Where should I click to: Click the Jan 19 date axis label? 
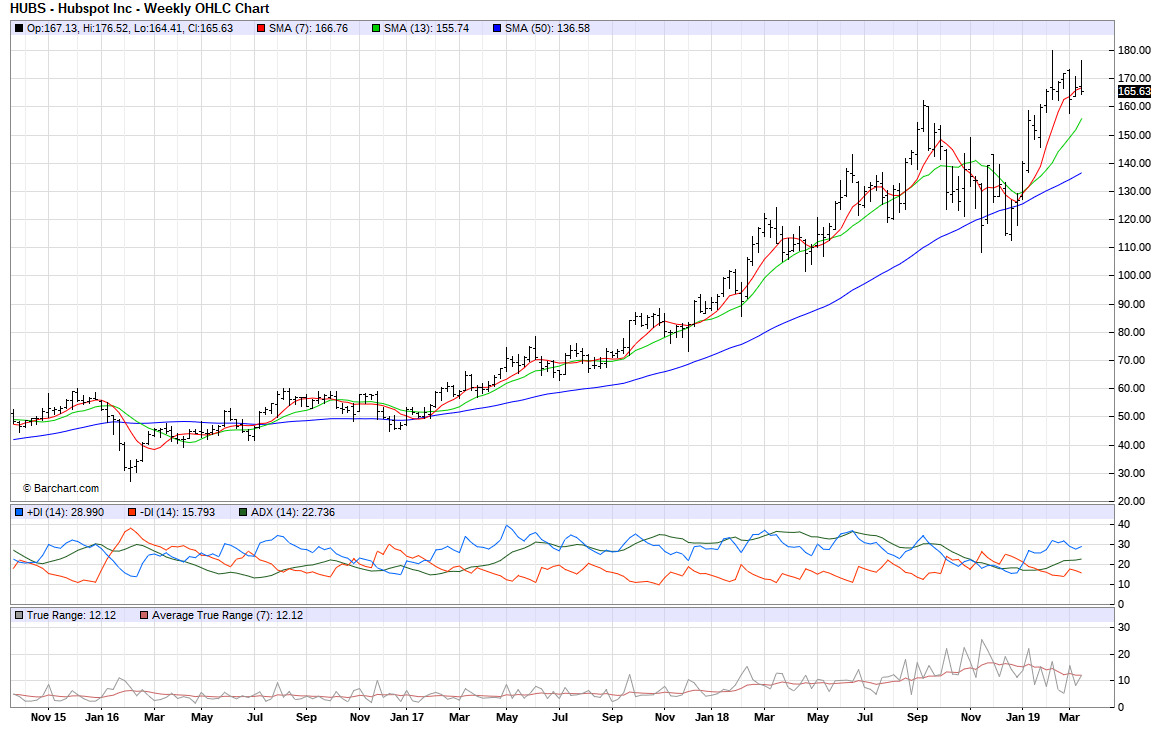(1022, 717)
